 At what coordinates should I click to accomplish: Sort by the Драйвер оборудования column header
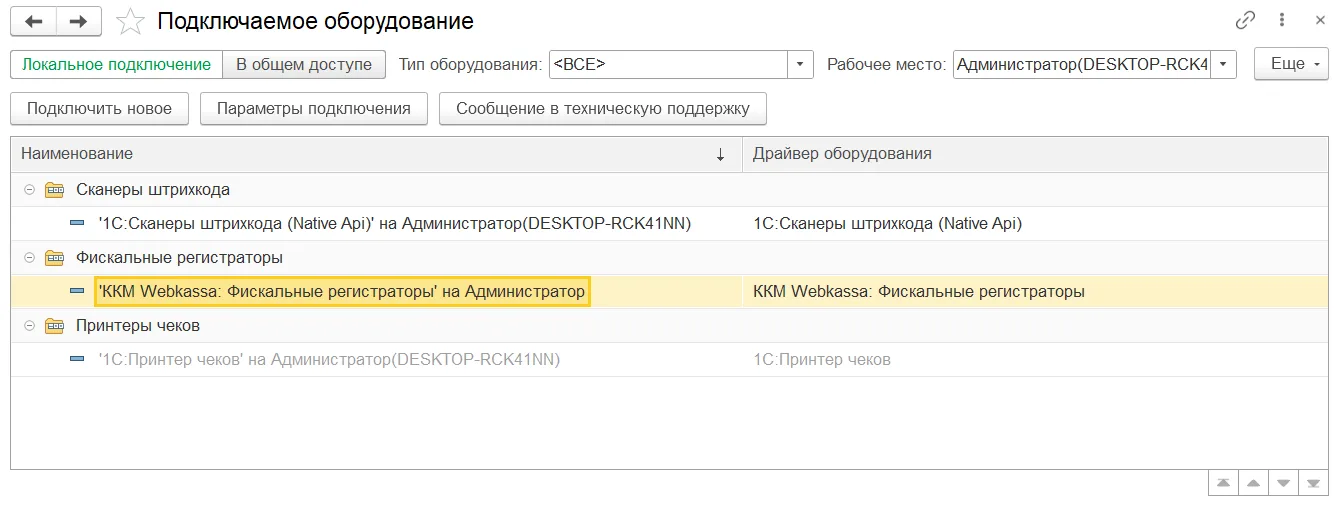coord(1034,154)
